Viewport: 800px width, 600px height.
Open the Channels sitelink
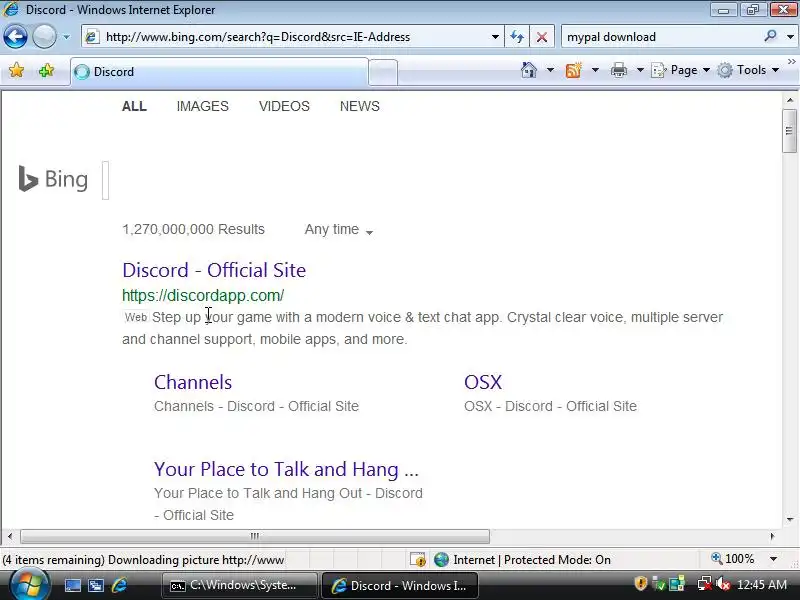[193, 382]
